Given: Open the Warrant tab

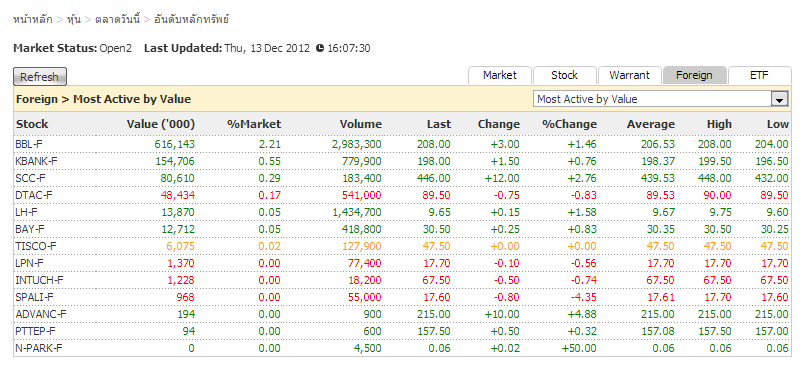Looking at the screenshot, I should click(629, 75).
